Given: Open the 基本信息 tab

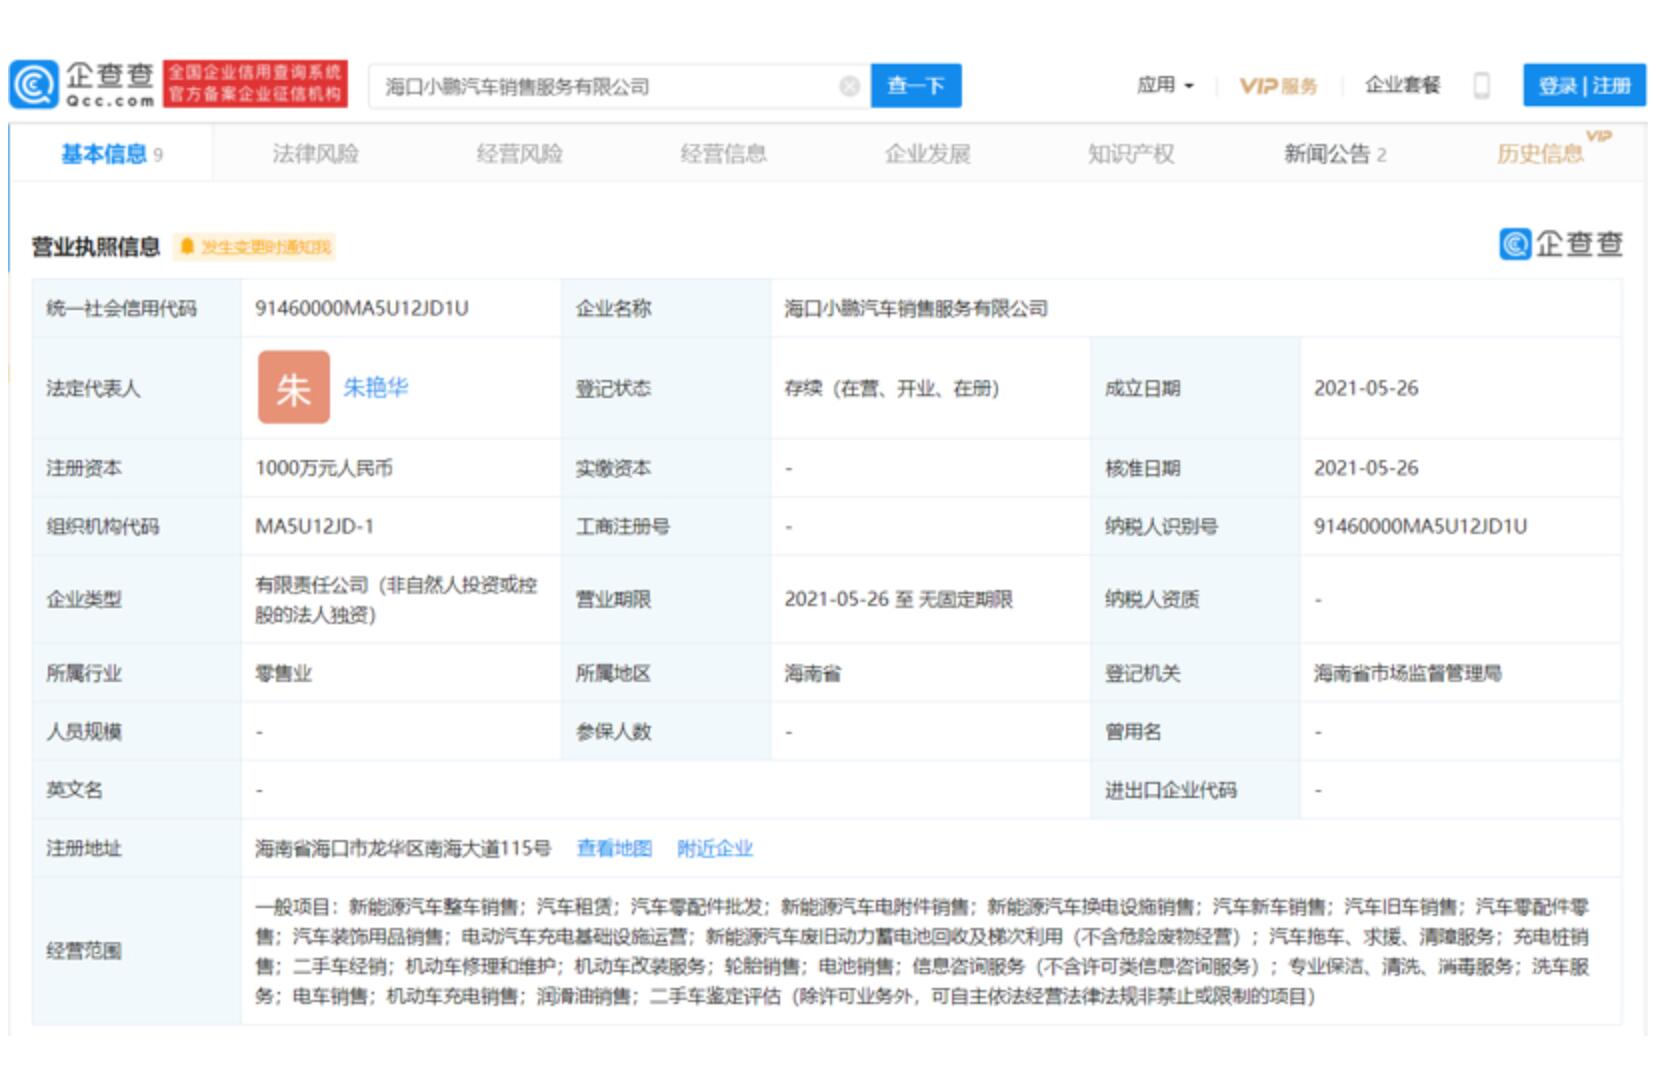Looking at the screenshot, I should pyautogui.click(x=111, y=154).
